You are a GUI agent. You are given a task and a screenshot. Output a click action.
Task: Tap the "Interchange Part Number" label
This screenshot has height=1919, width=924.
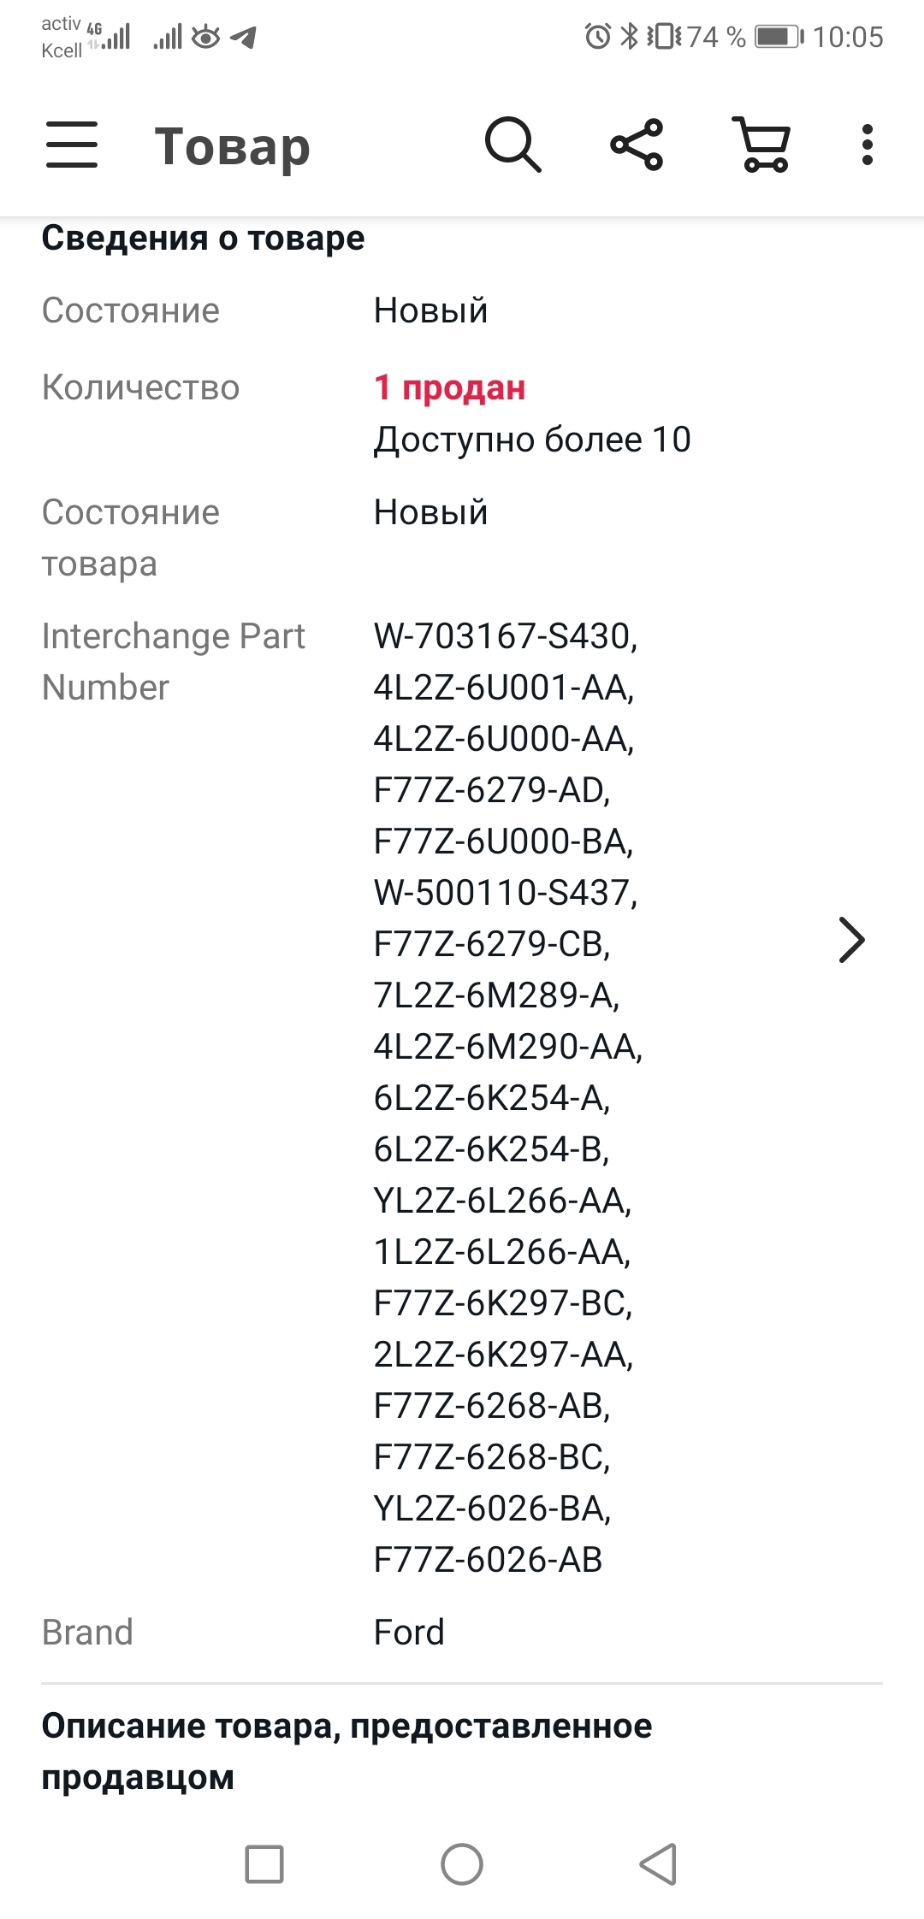[173, 661]
